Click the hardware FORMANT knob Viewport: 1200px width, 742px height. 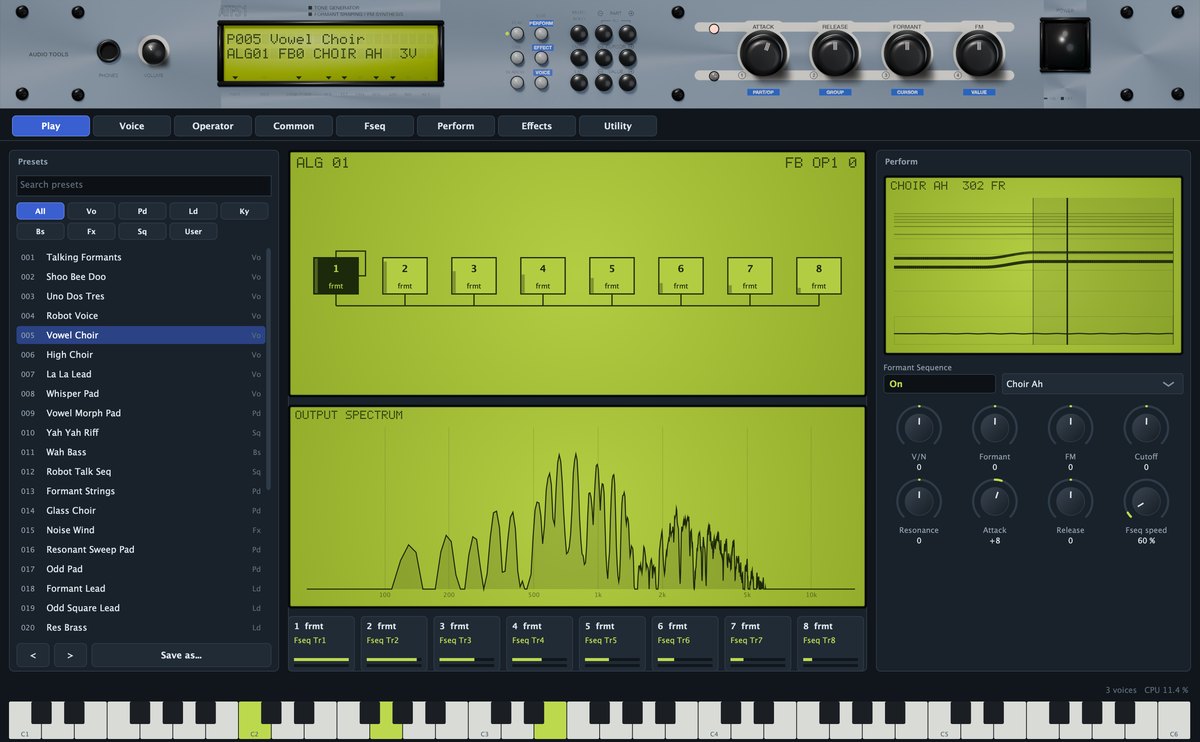tap(907, 54)
